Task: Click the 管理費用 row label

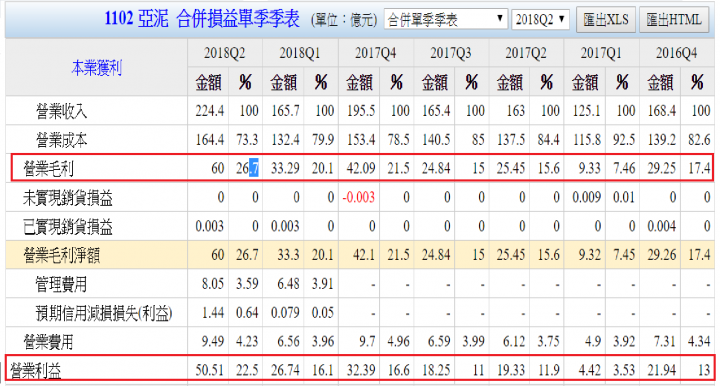Action: (x=61, y=284)
